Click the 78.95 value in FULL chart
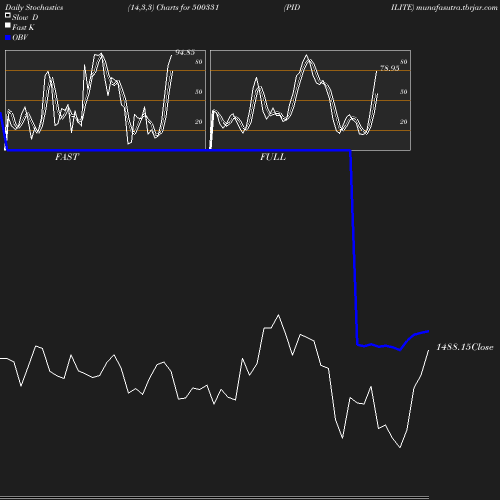 [390, 68]
